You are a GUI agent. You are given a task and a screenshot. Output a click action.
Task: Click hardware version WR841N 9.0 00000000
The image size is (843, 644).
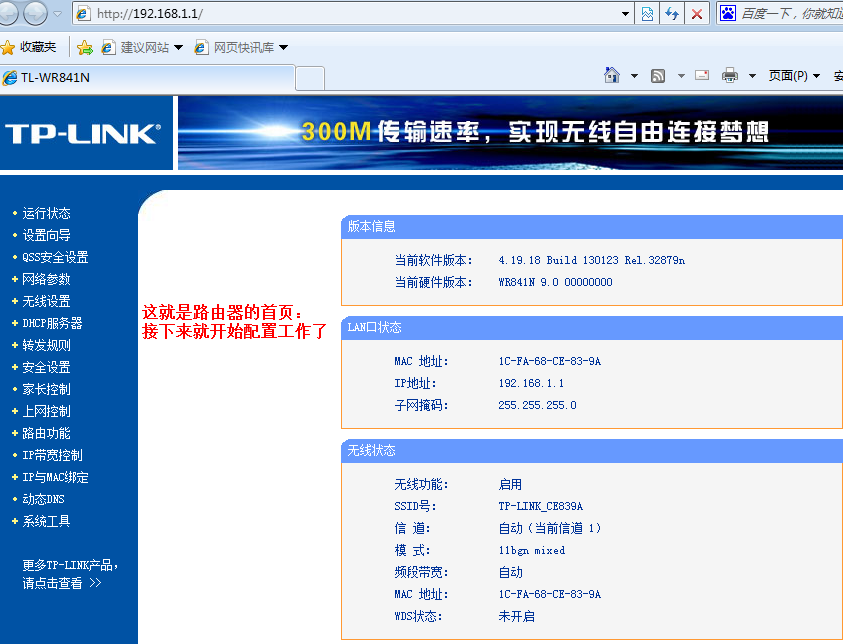(555, 283)
